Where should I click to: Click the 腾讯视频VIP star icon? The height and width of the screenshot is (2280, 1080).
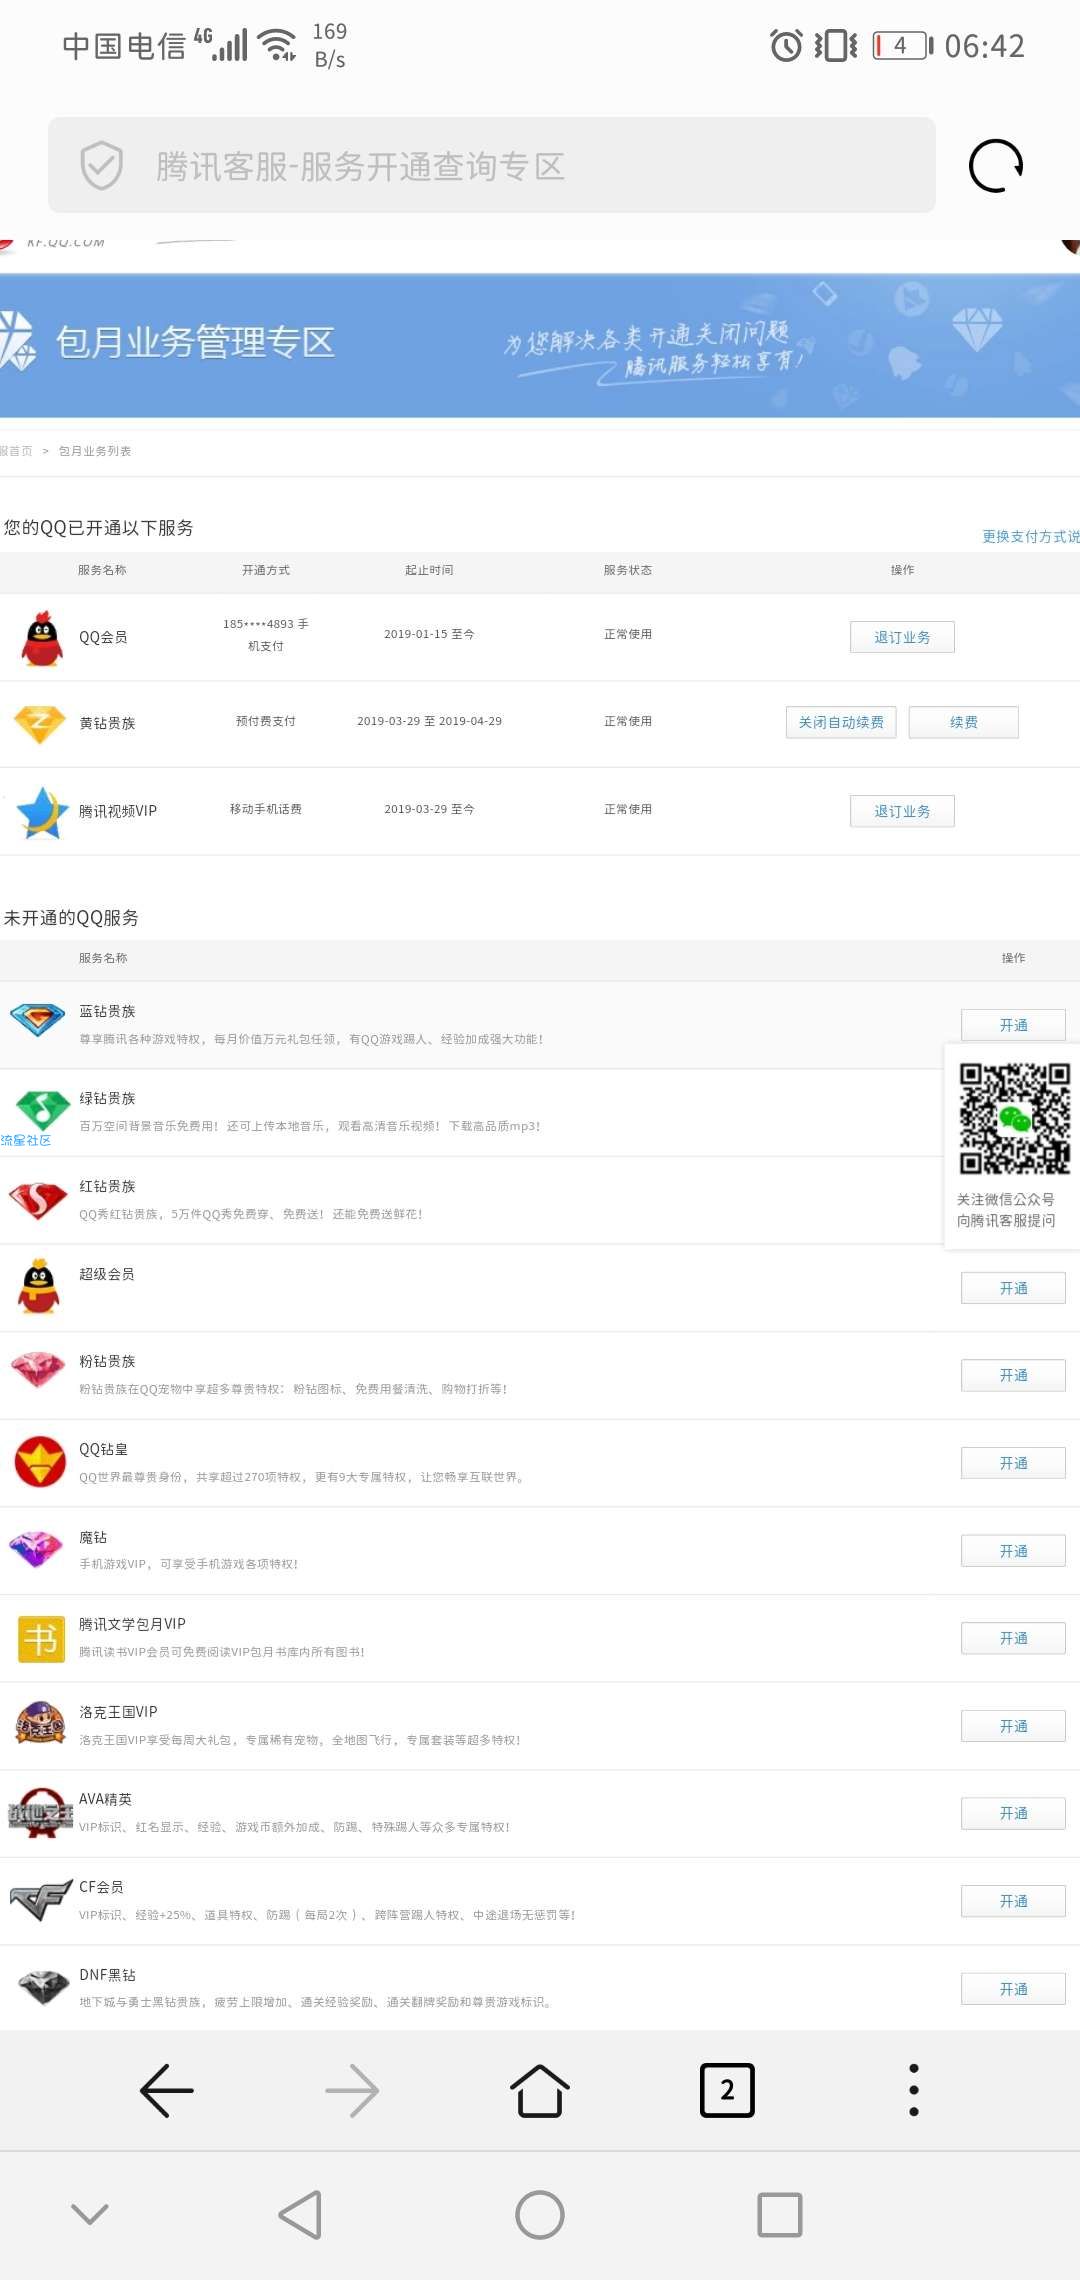tap(42, 811)
